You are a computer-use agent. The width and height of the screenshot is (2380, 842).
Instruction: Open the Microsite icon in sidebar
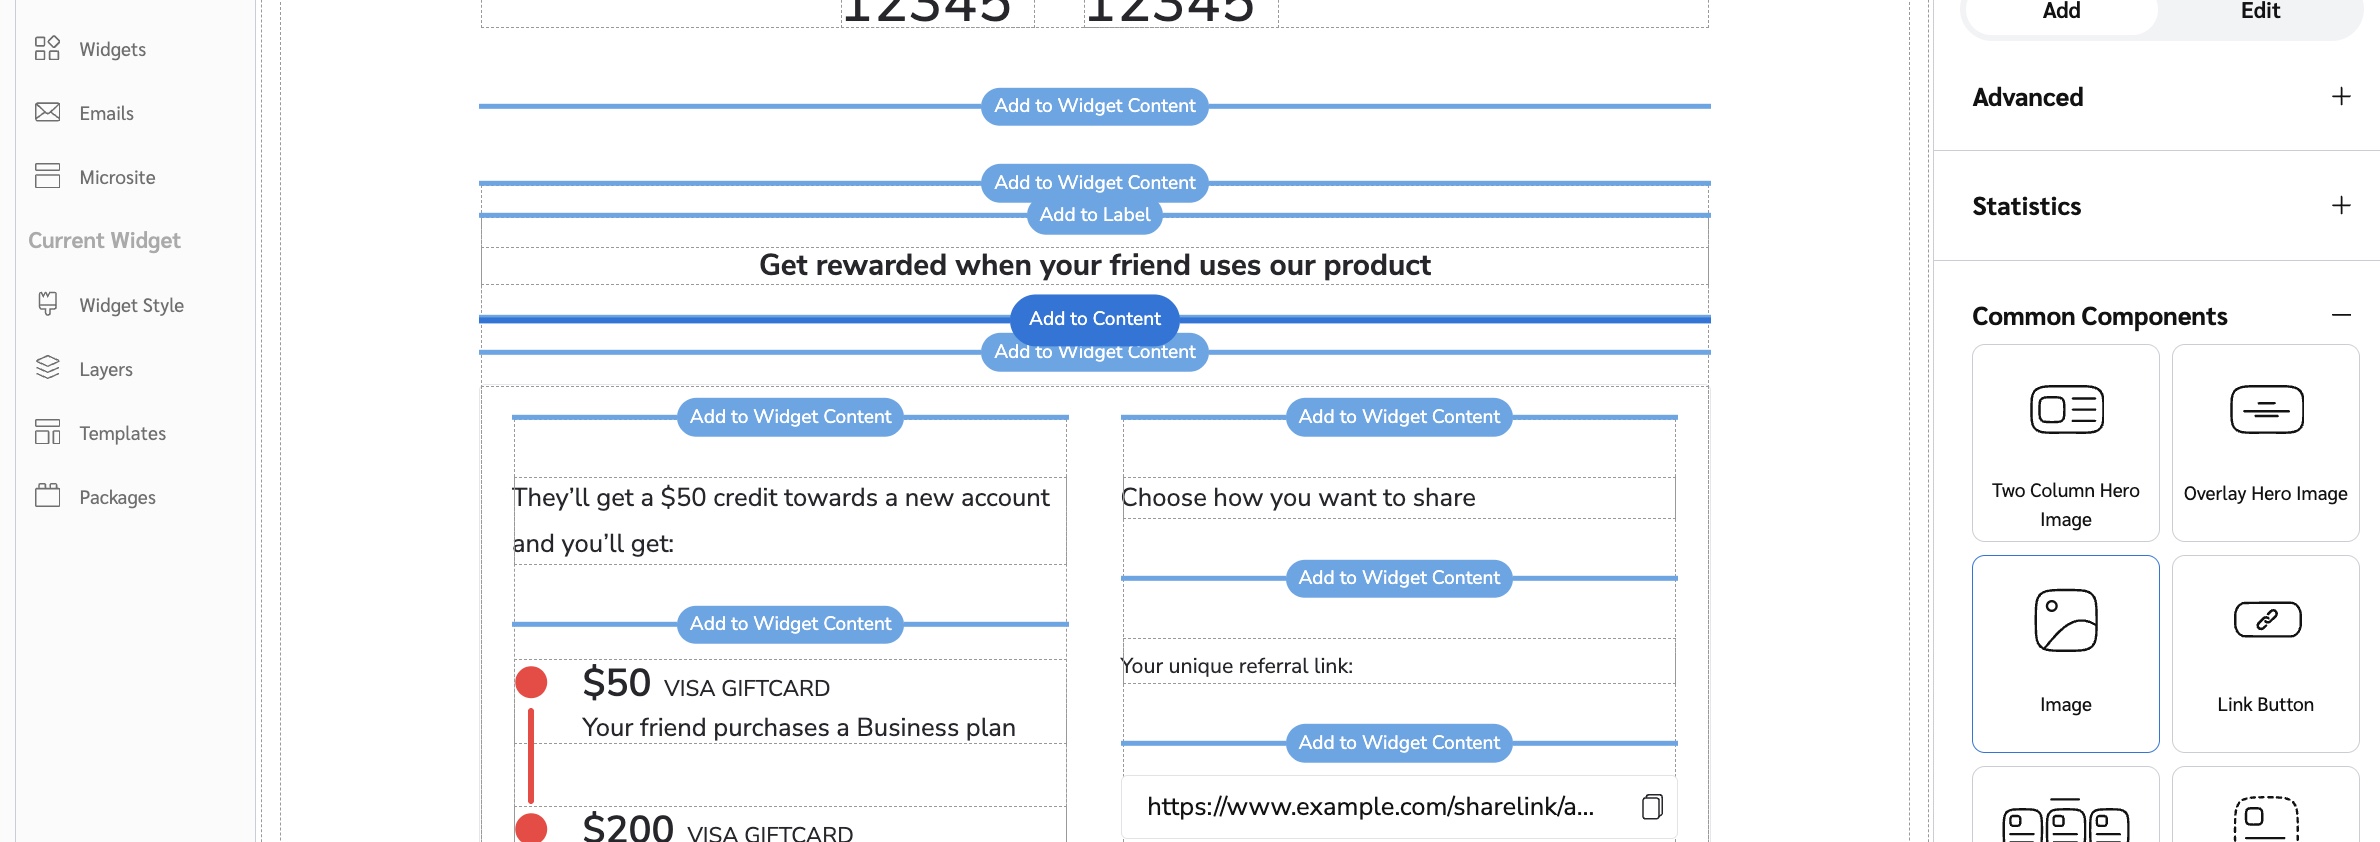tap(47, 177)
